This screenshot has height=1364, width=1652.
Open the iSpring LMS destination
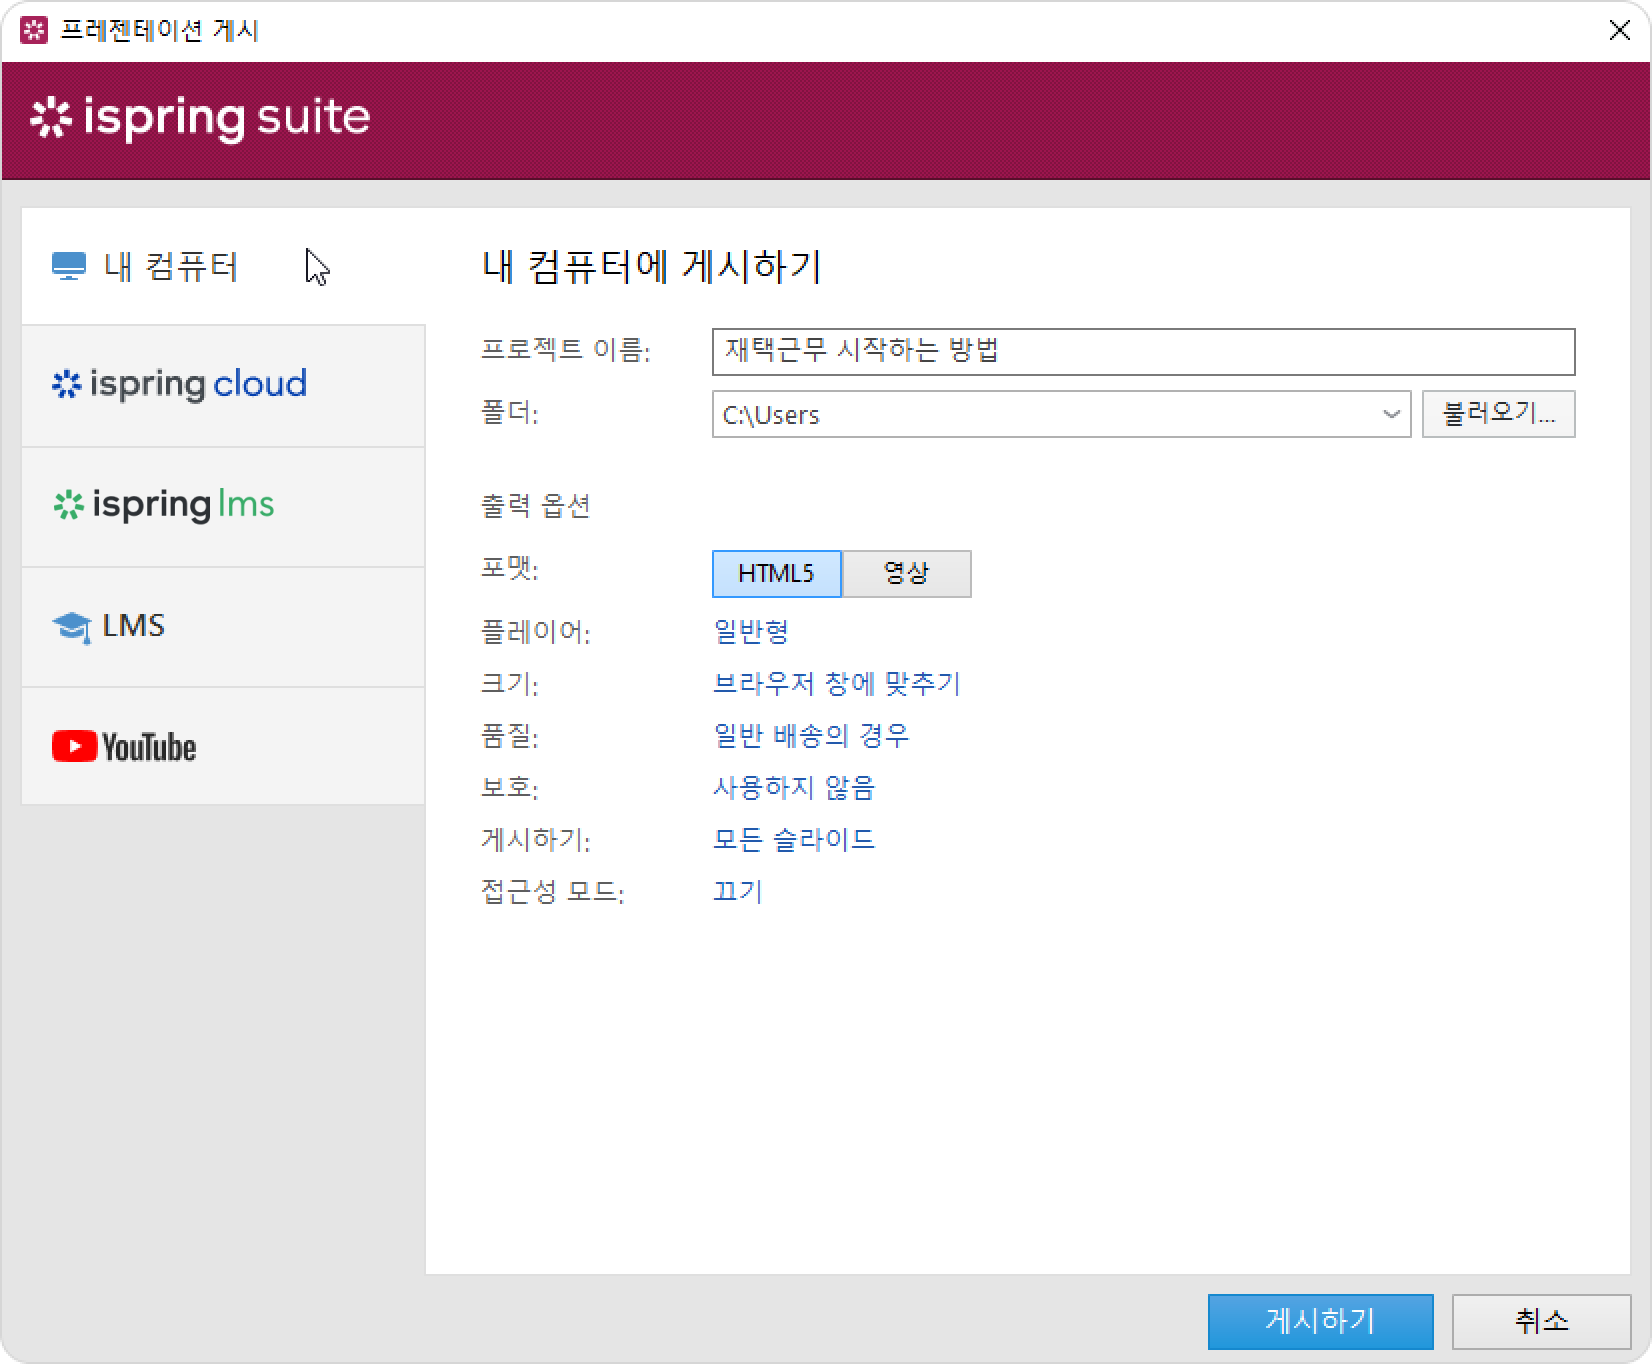pyautogui.click(x=164, y=506)
